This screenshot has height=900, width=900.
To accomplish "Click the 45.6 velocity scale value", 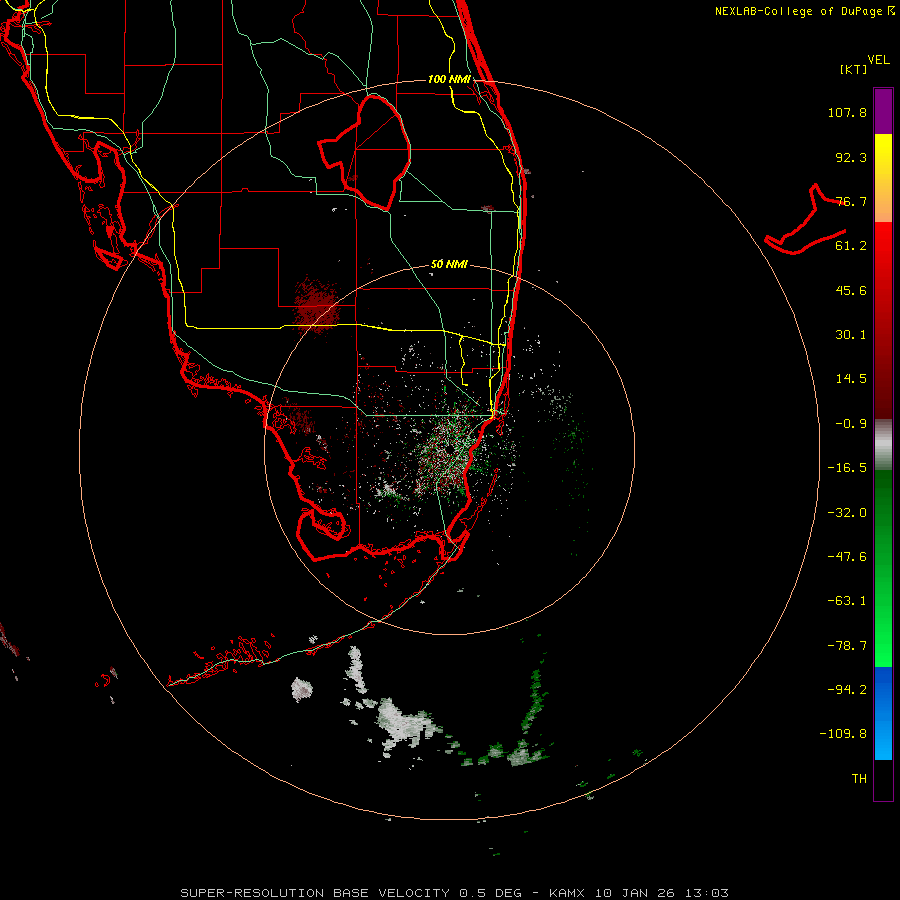I will [851, 290].
